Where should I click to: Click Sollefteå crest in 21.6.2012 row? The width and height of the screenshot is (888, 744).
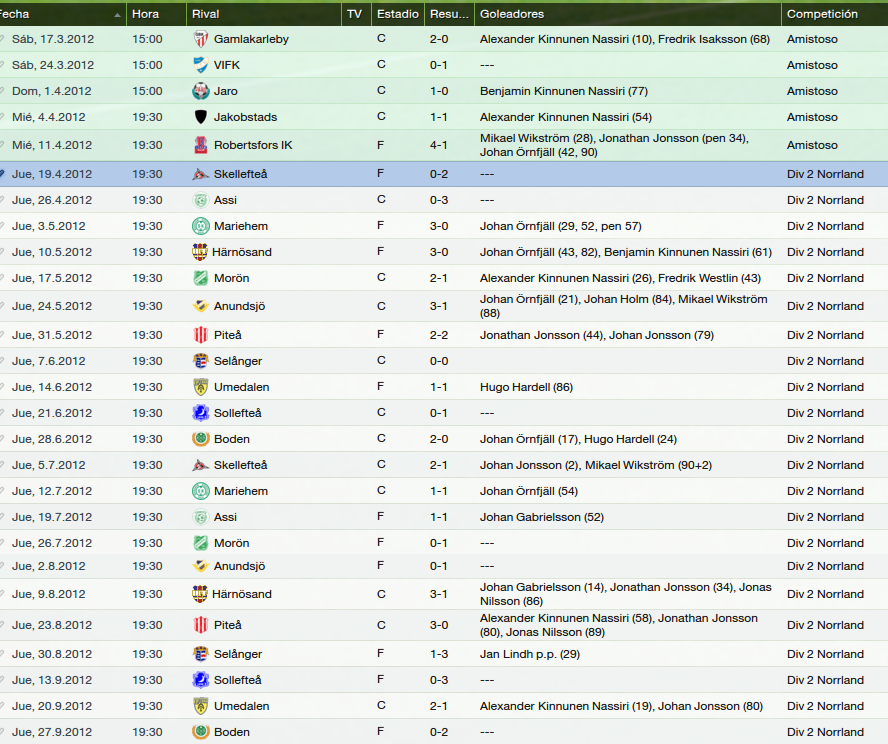[200, 413]
